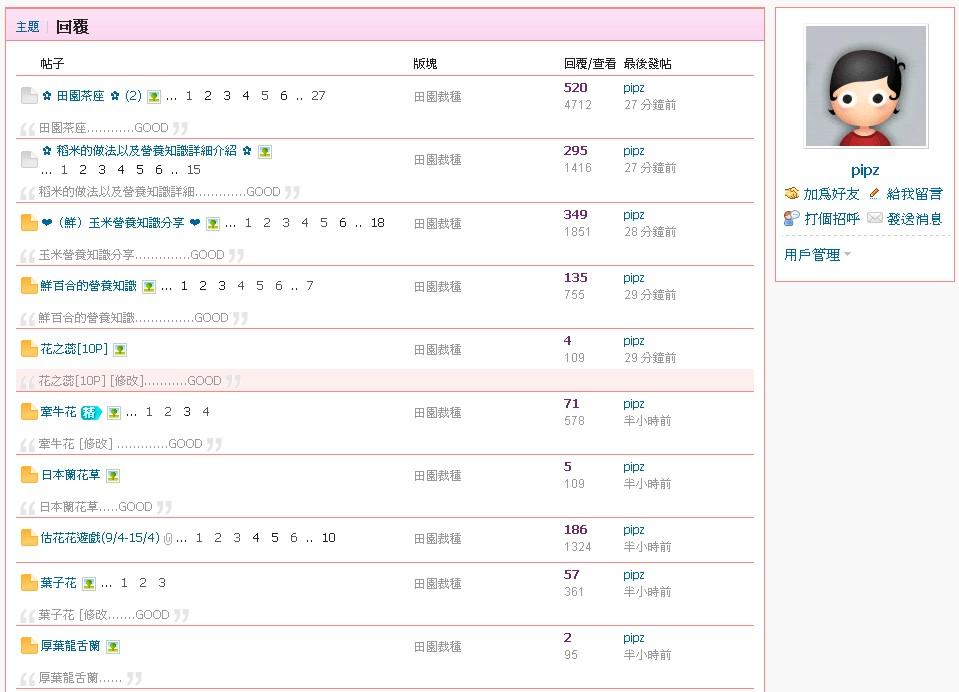Click the folder icon beside 花之蕊[10P]
959x692 pixels.
click(x=29, y=349)
